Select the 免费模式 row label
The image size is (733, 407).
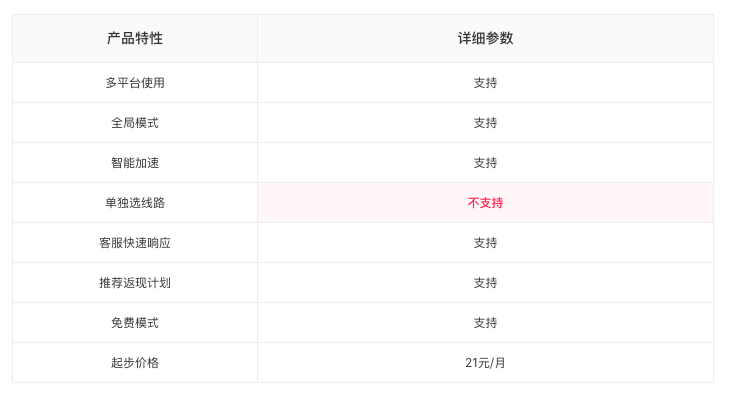pyautogui.click(x=135, y=323)
